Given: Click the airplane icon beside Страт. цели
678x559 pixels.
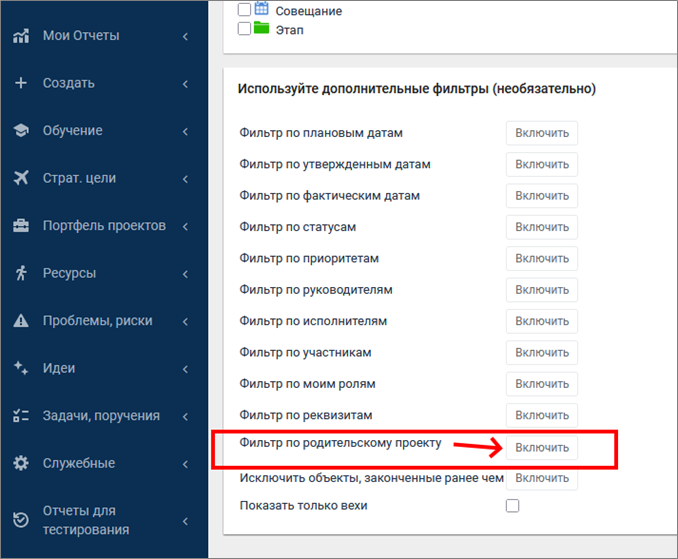Looking at the screenshot, I should coord(21,178).
